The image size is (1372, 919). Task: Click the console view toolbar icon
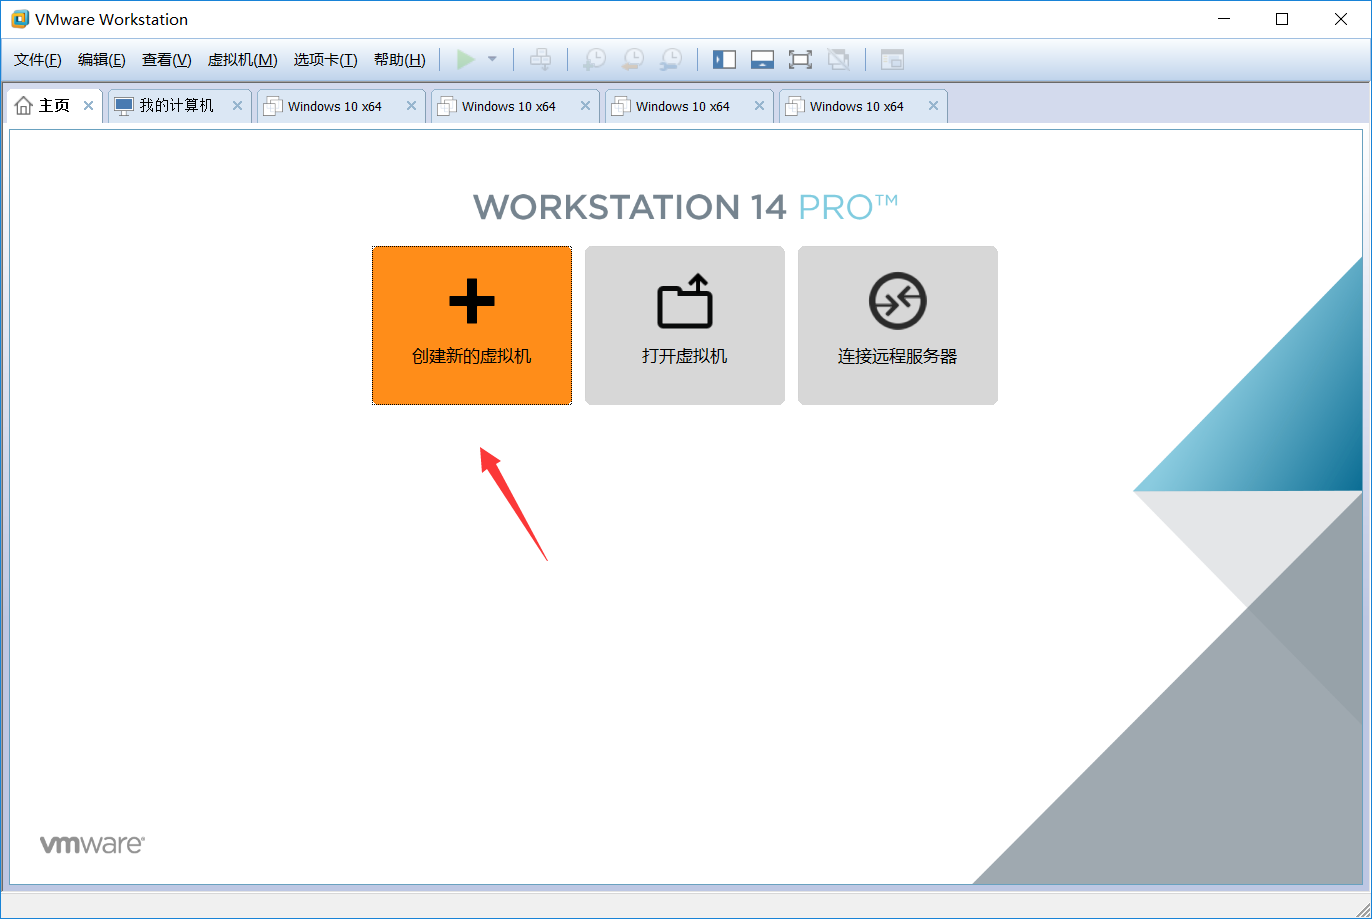[x=892, y=60]
